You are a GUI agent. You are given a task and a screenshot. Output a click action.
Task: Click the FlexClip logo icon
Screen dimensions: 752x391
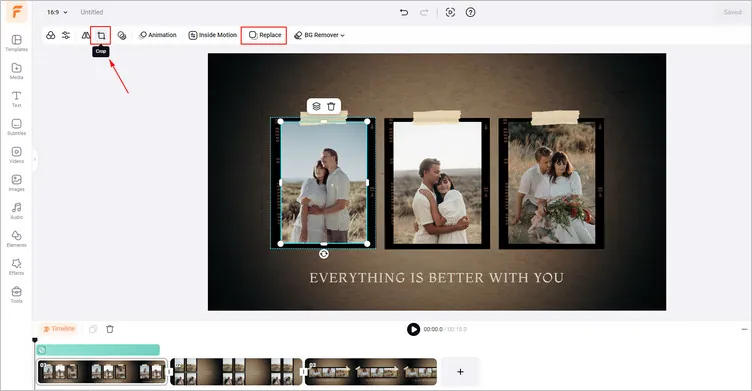(16, 12)
